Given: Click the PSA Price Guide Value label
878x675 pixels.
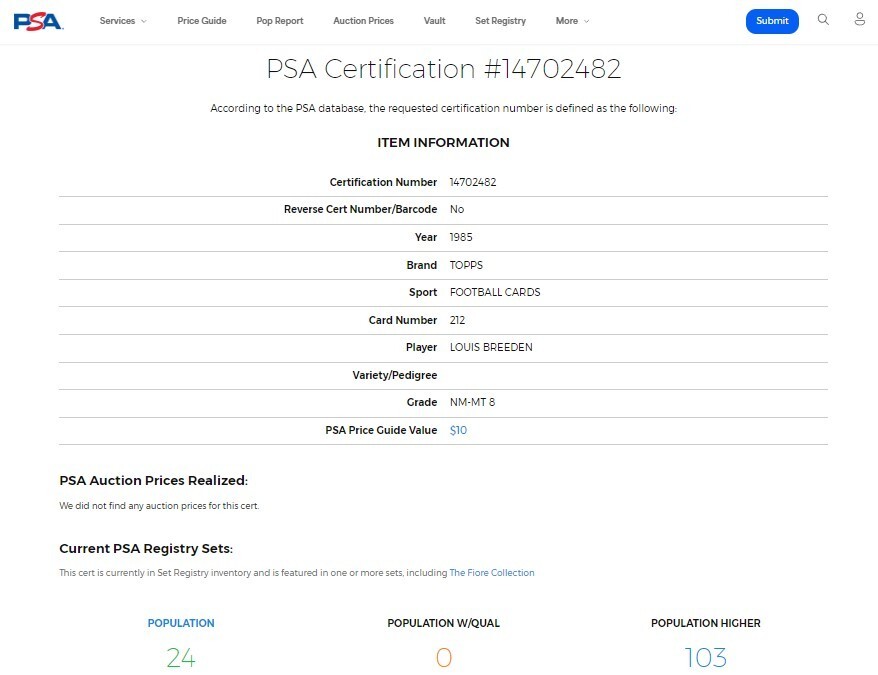Looking at the screenshot, I should coord(381,430).
